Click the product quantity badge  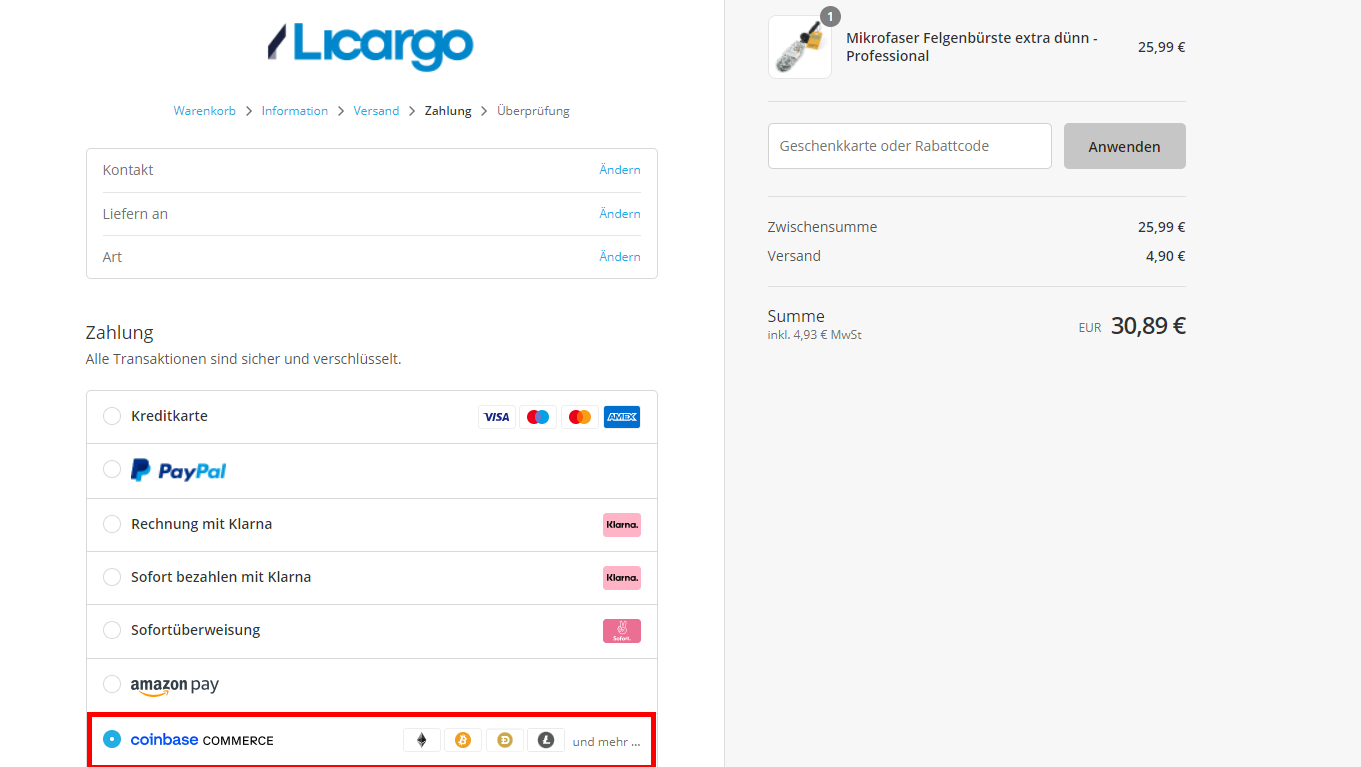831,16
